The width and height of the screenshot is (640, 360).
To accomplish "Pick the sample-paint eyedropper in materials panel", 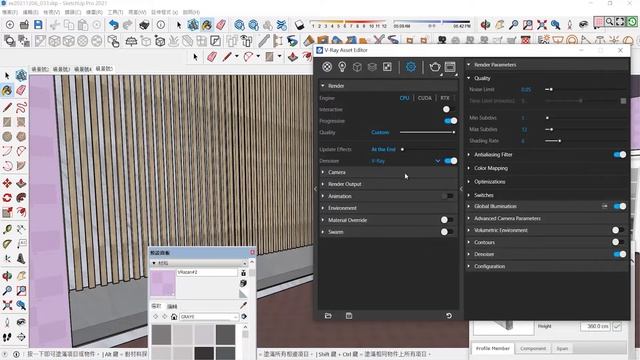I will pos(244,305).
